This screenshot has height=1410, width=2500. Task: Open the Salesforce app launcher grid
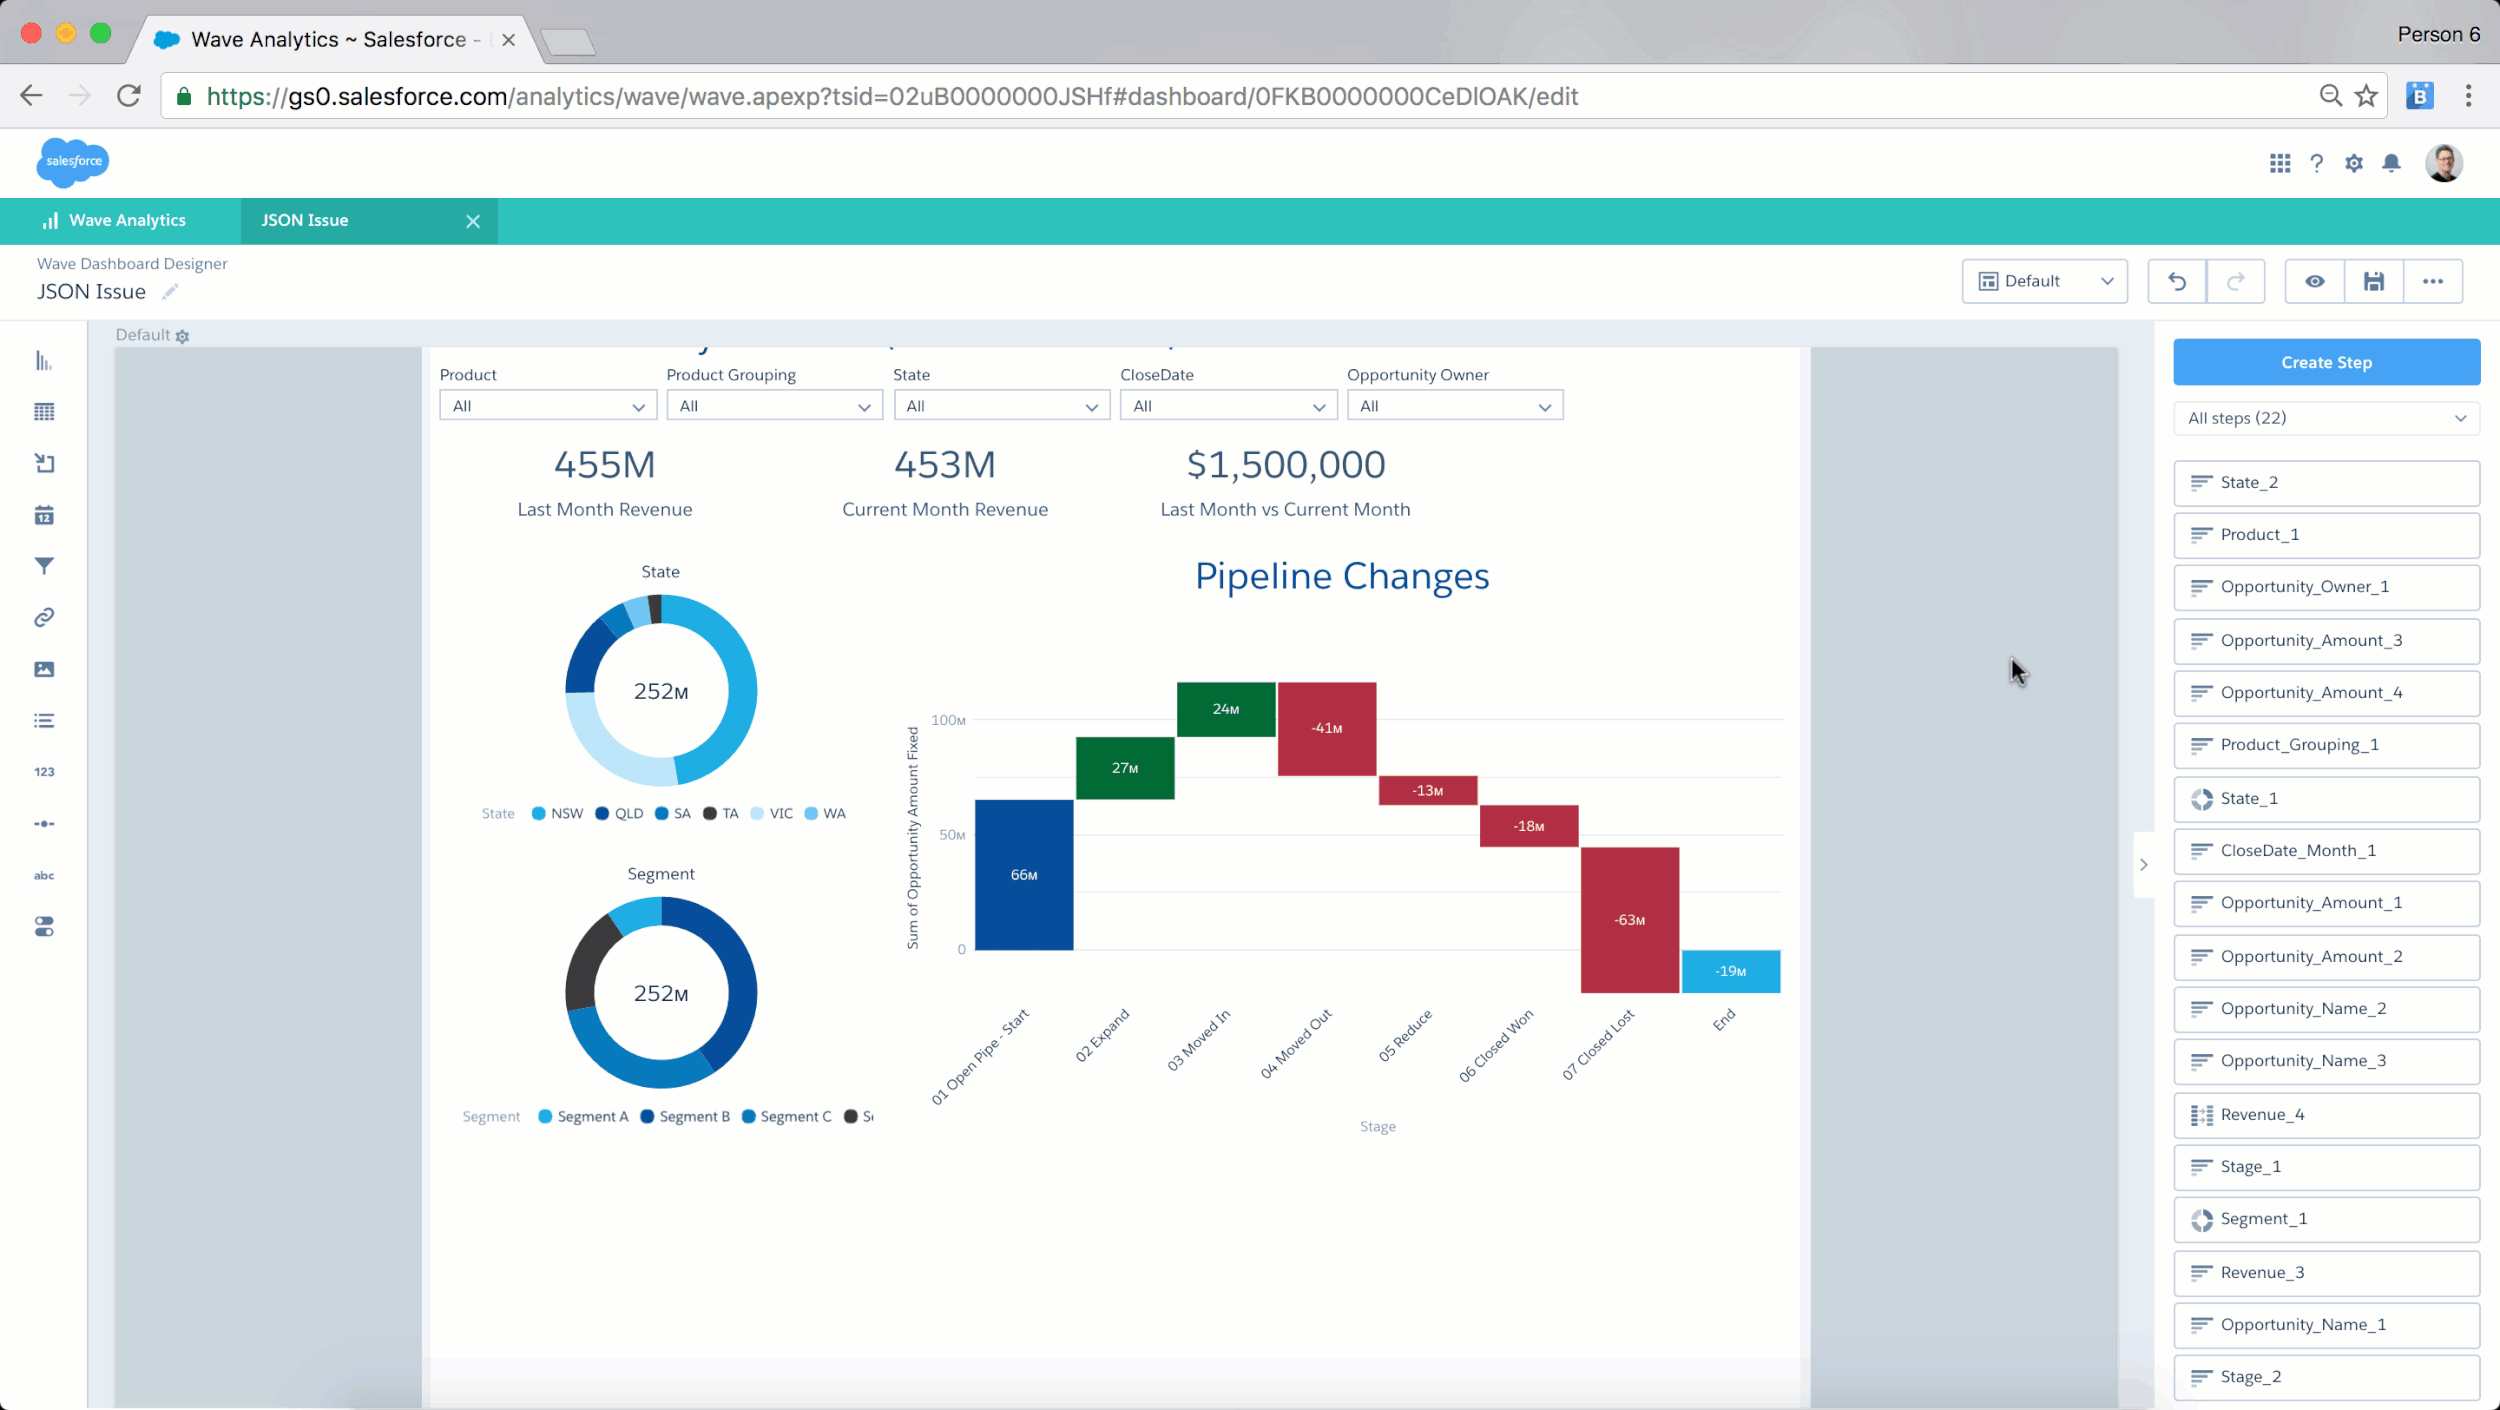[x=2280, y=163]
